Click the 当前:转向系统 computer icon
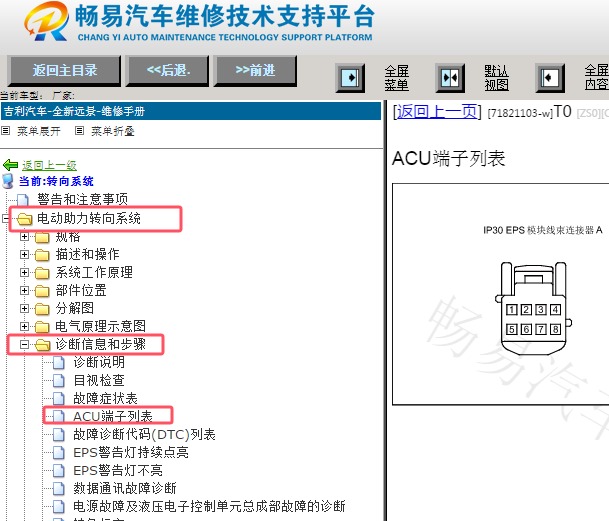 coord(8,181)
